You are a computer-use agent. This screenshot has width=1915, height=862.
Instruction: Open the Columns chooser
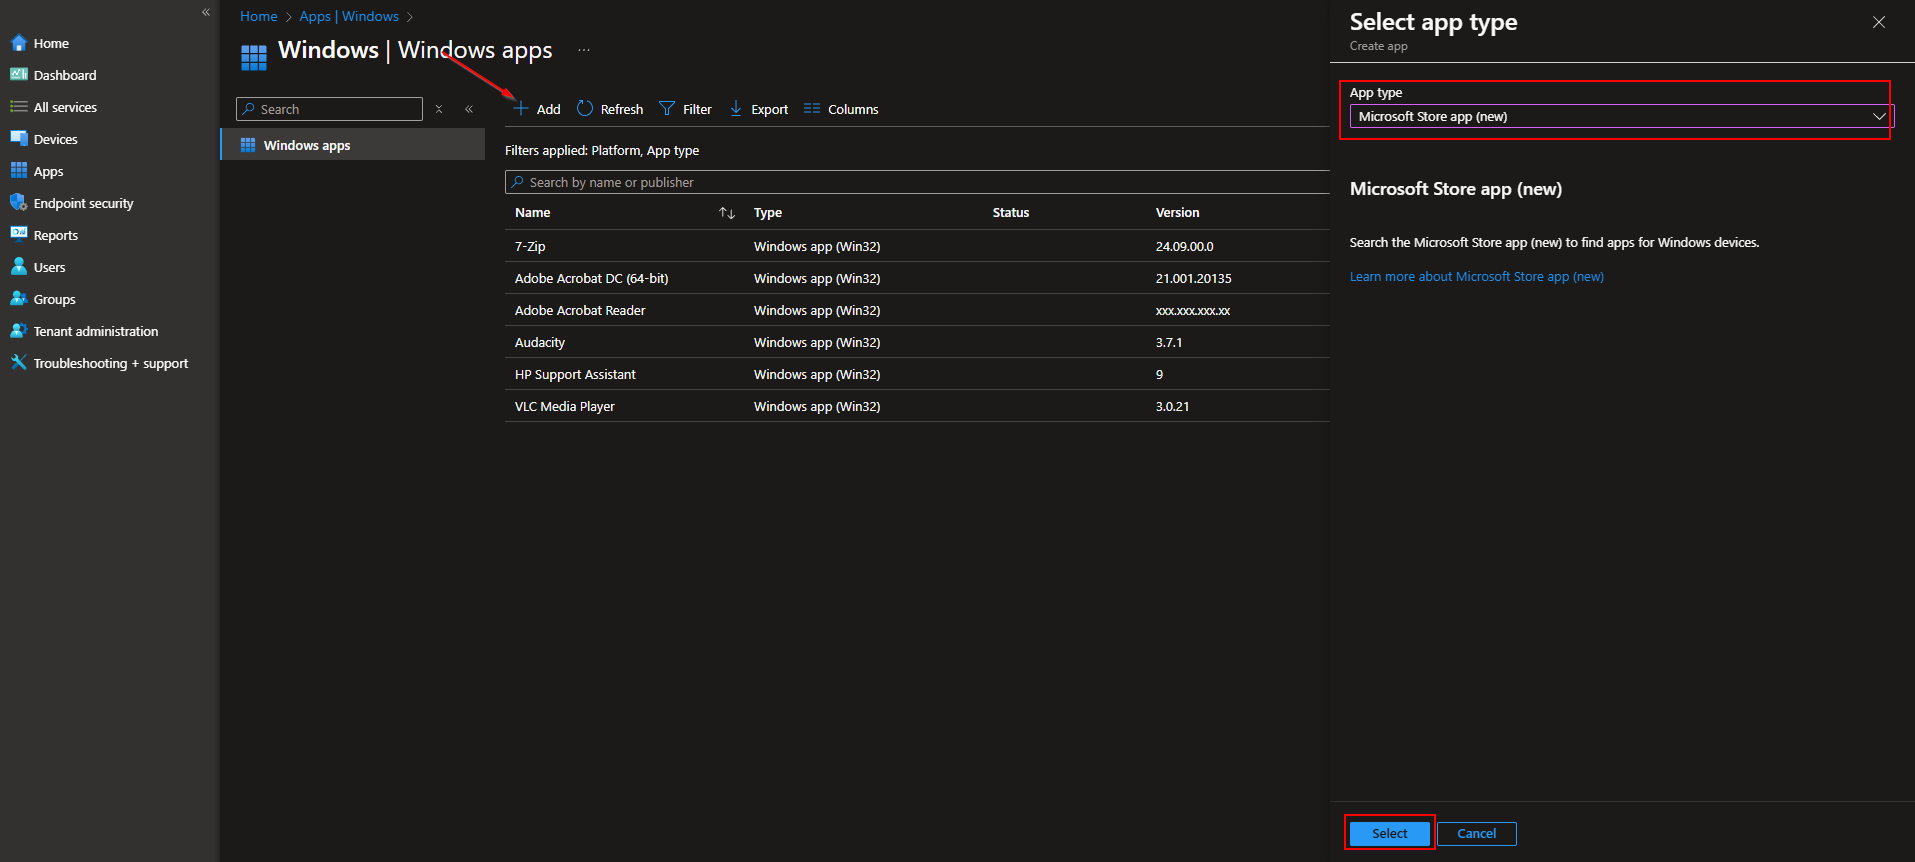point(841,109)
